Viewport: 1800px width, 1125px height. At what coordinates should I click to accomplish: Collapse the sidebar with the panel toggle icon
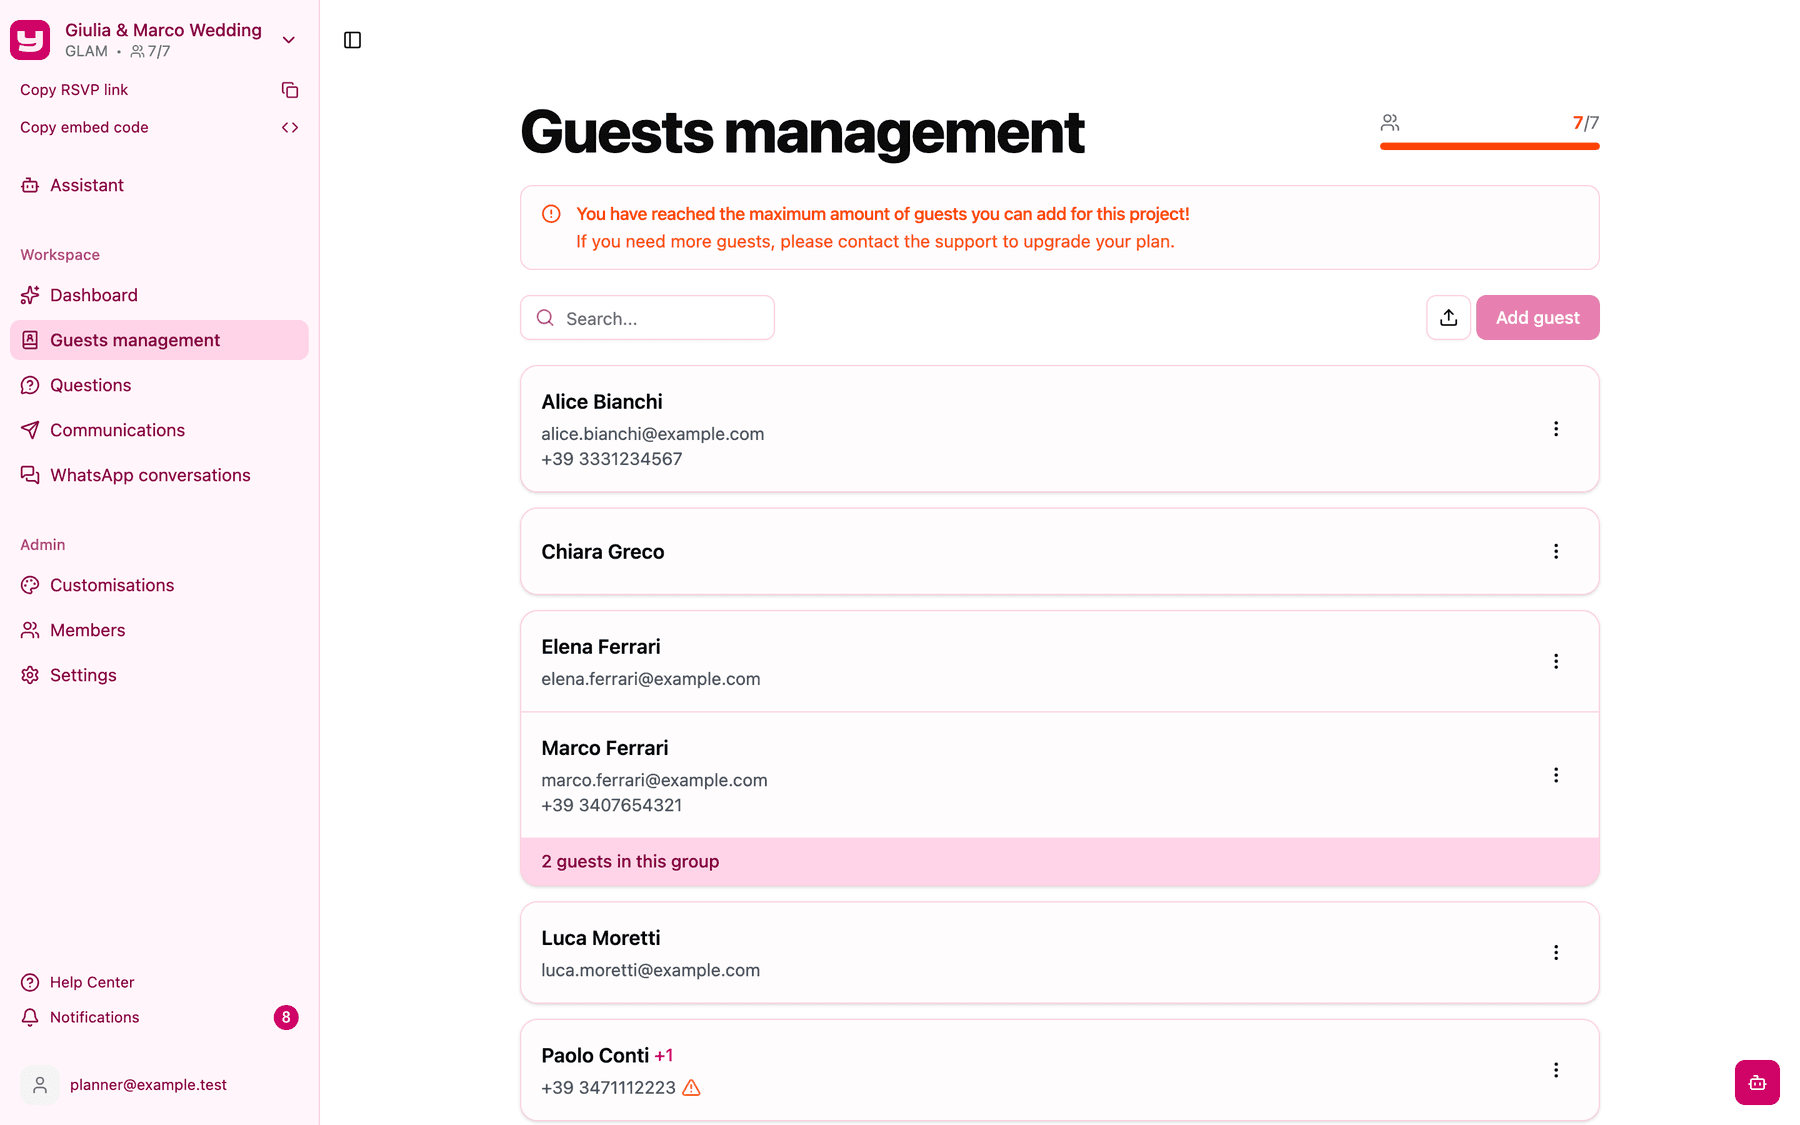coord(352,40)
